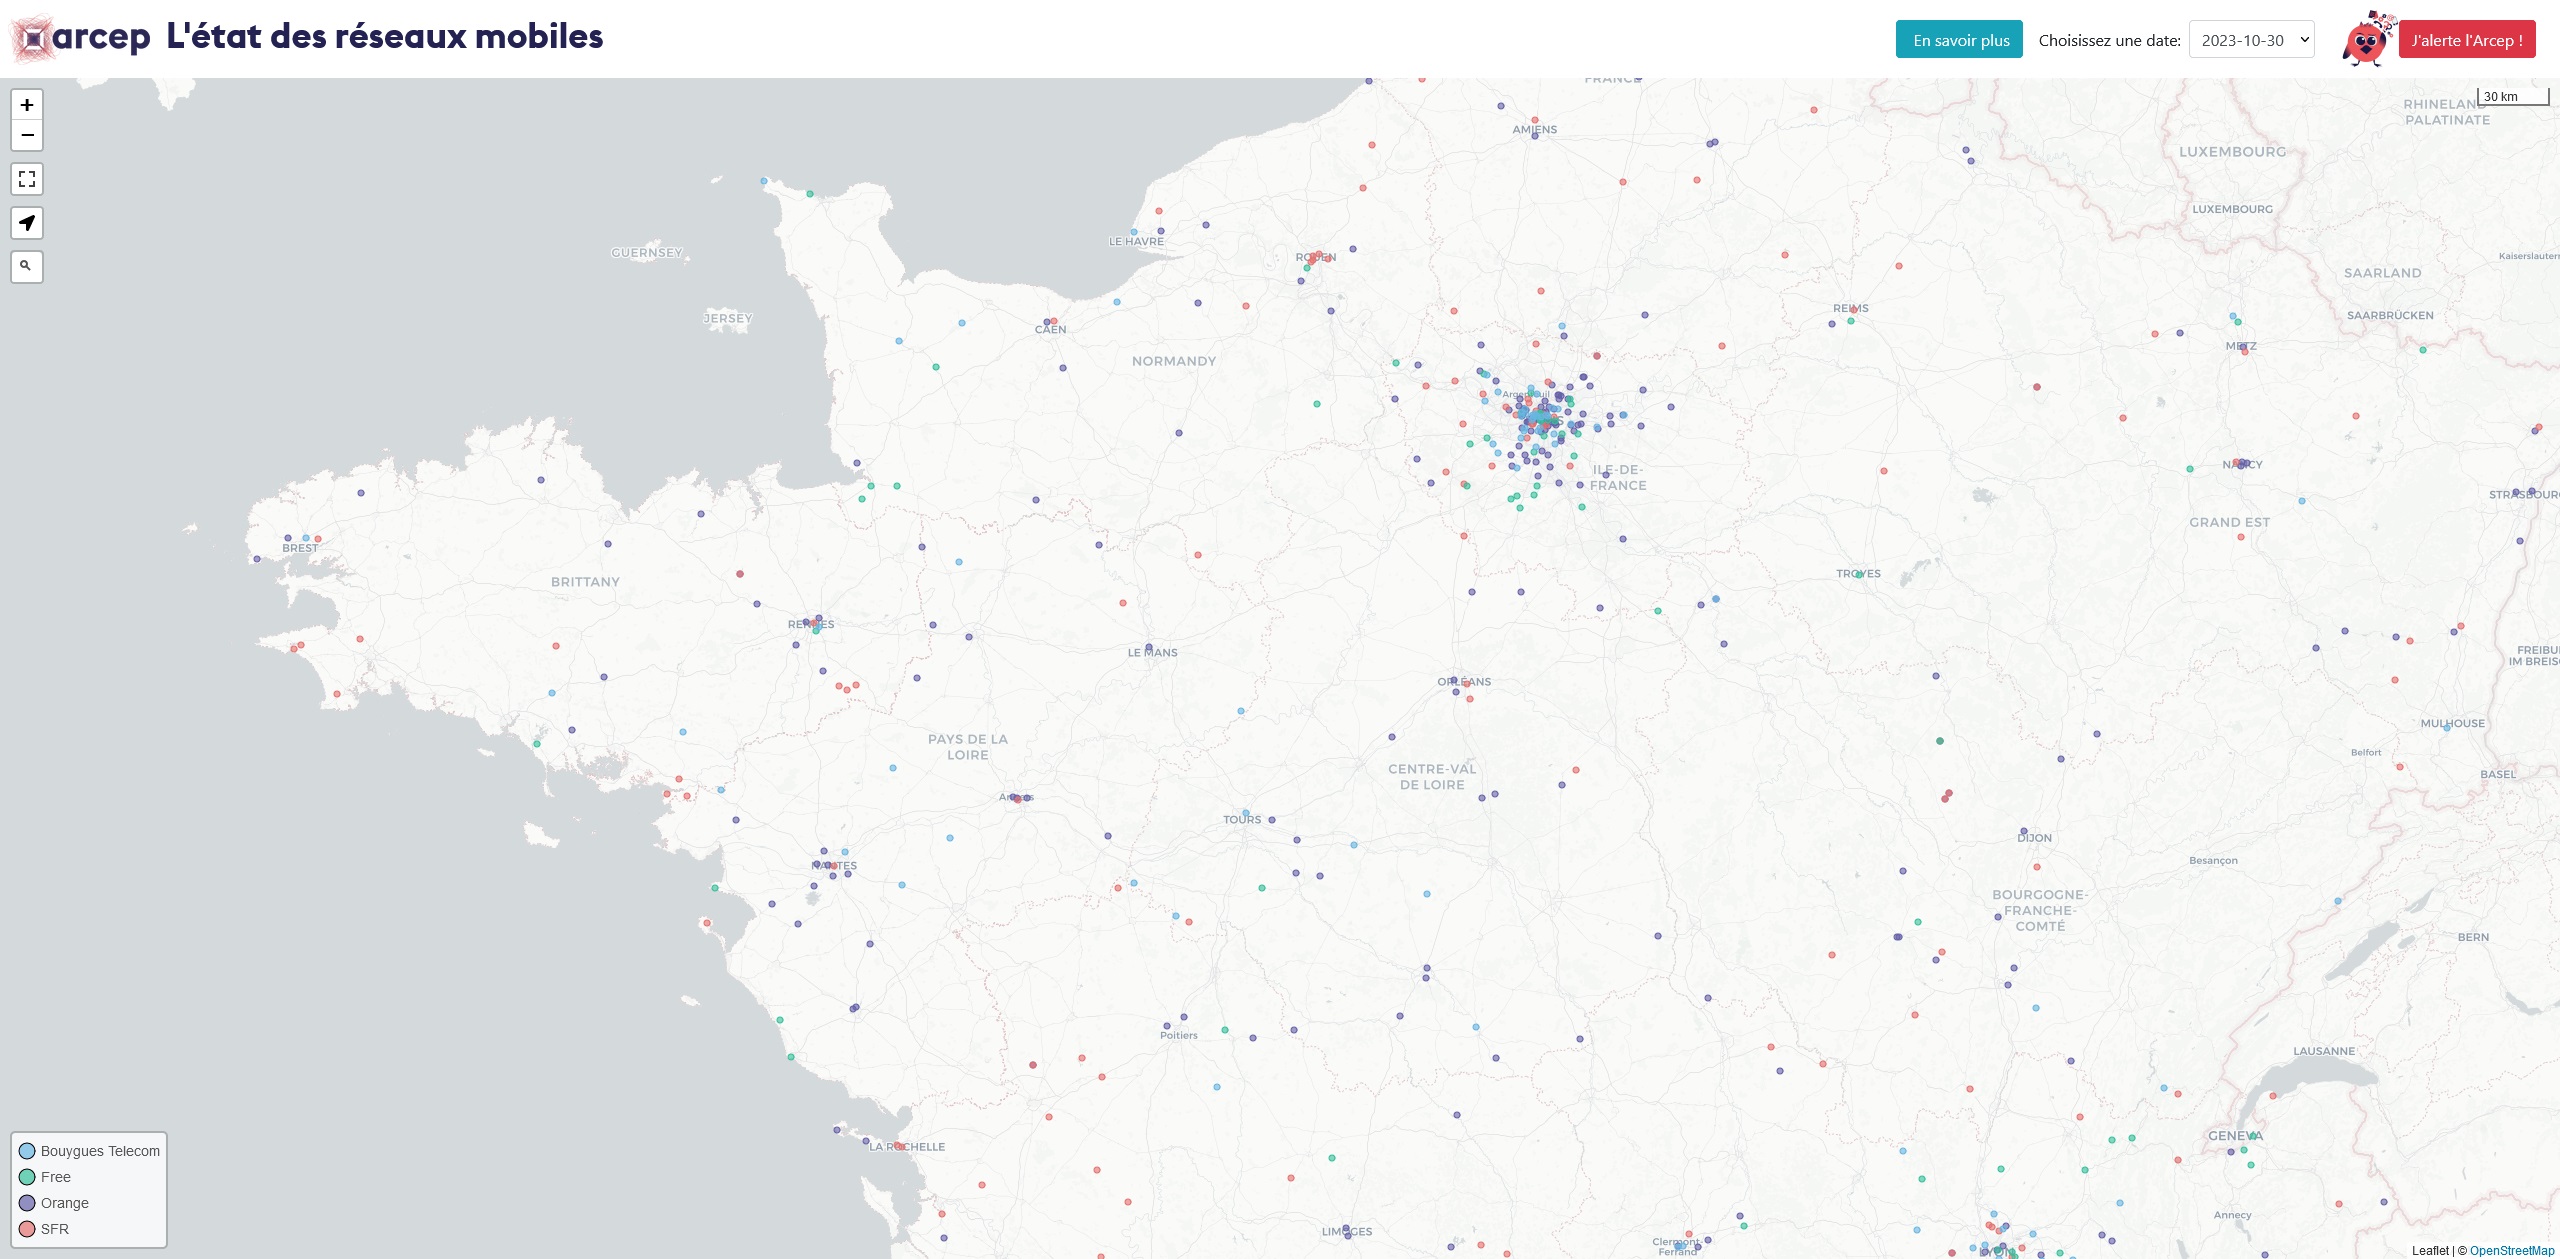Click the CENTRE-VAL DE LOIRE label
Viewport: 2560px width, 1259px height.
[x=1432, y=777]
